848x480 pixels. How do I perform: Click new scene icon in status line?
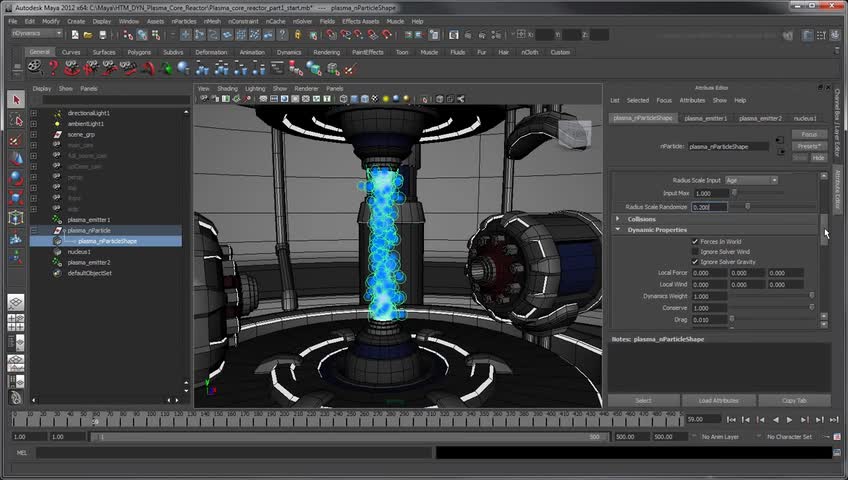pos(75,35)
